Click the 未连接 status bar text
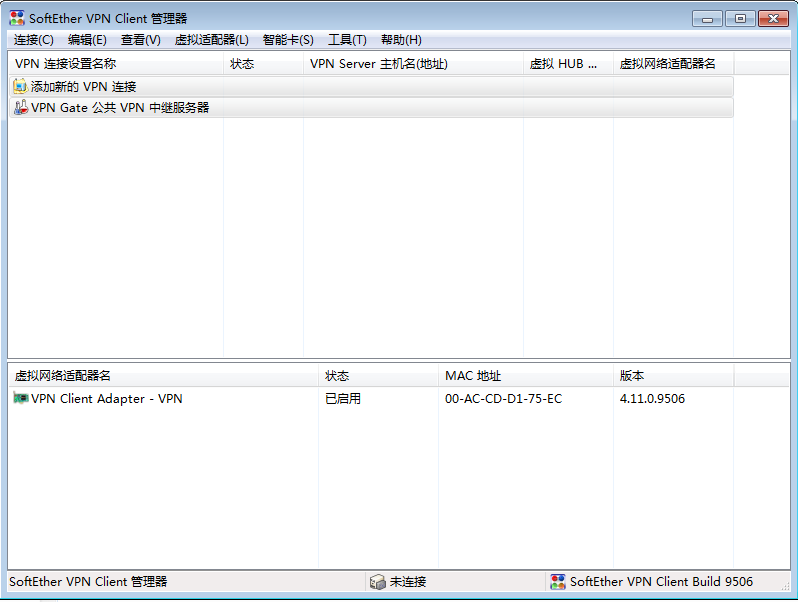This screenshot has width=798, height=602. 408,582
